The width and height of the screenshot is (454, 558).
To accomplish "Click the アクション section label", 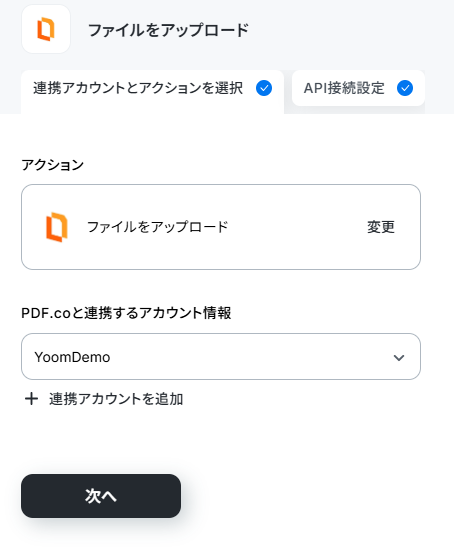I will 52,165.
